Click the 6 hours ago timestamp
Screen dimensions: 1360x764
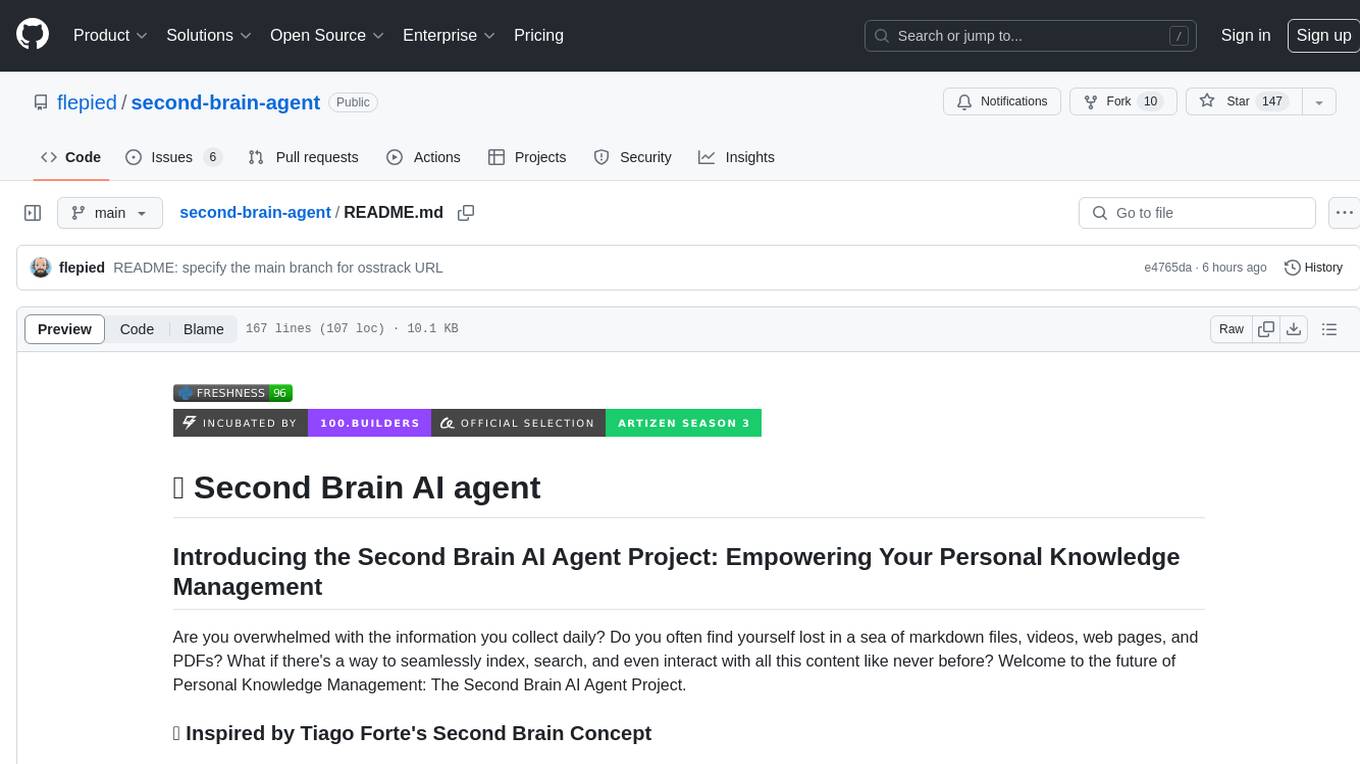pyautogui.click(x=1235, y=268)
